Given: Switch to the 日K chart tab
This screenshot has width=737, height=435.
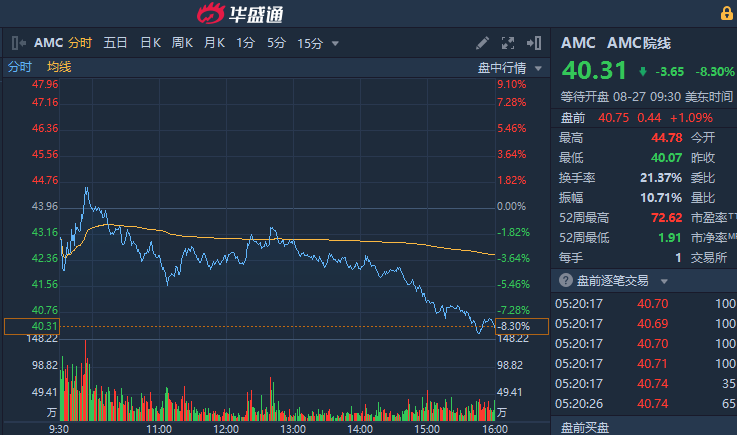Looking at the screenshot, I should (150, 43).
